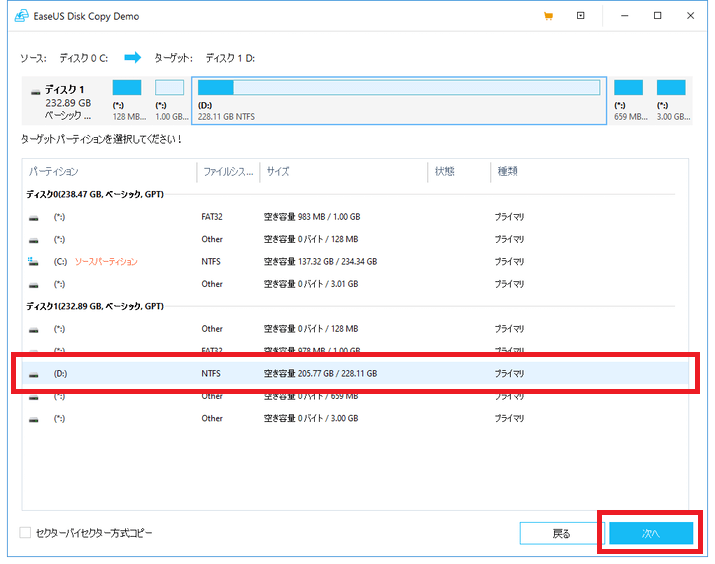Click the Disk 1 drive icon in disk map
The height and width of the screenshot is (564, 715).
click(35, 90)
